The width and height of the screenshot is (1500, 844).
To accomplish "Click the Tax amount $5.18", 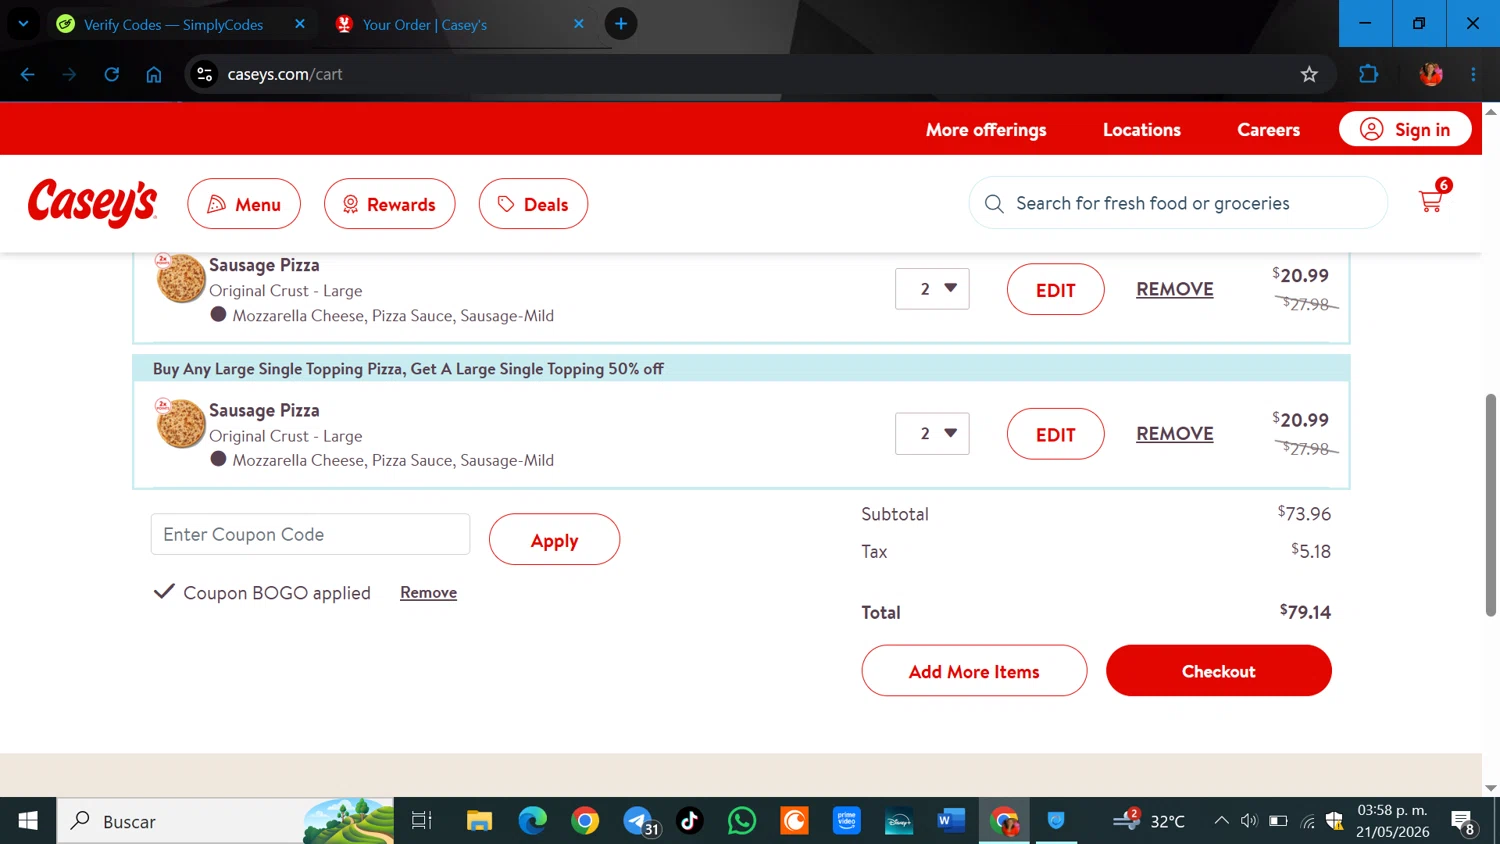I will (1311, 551).
